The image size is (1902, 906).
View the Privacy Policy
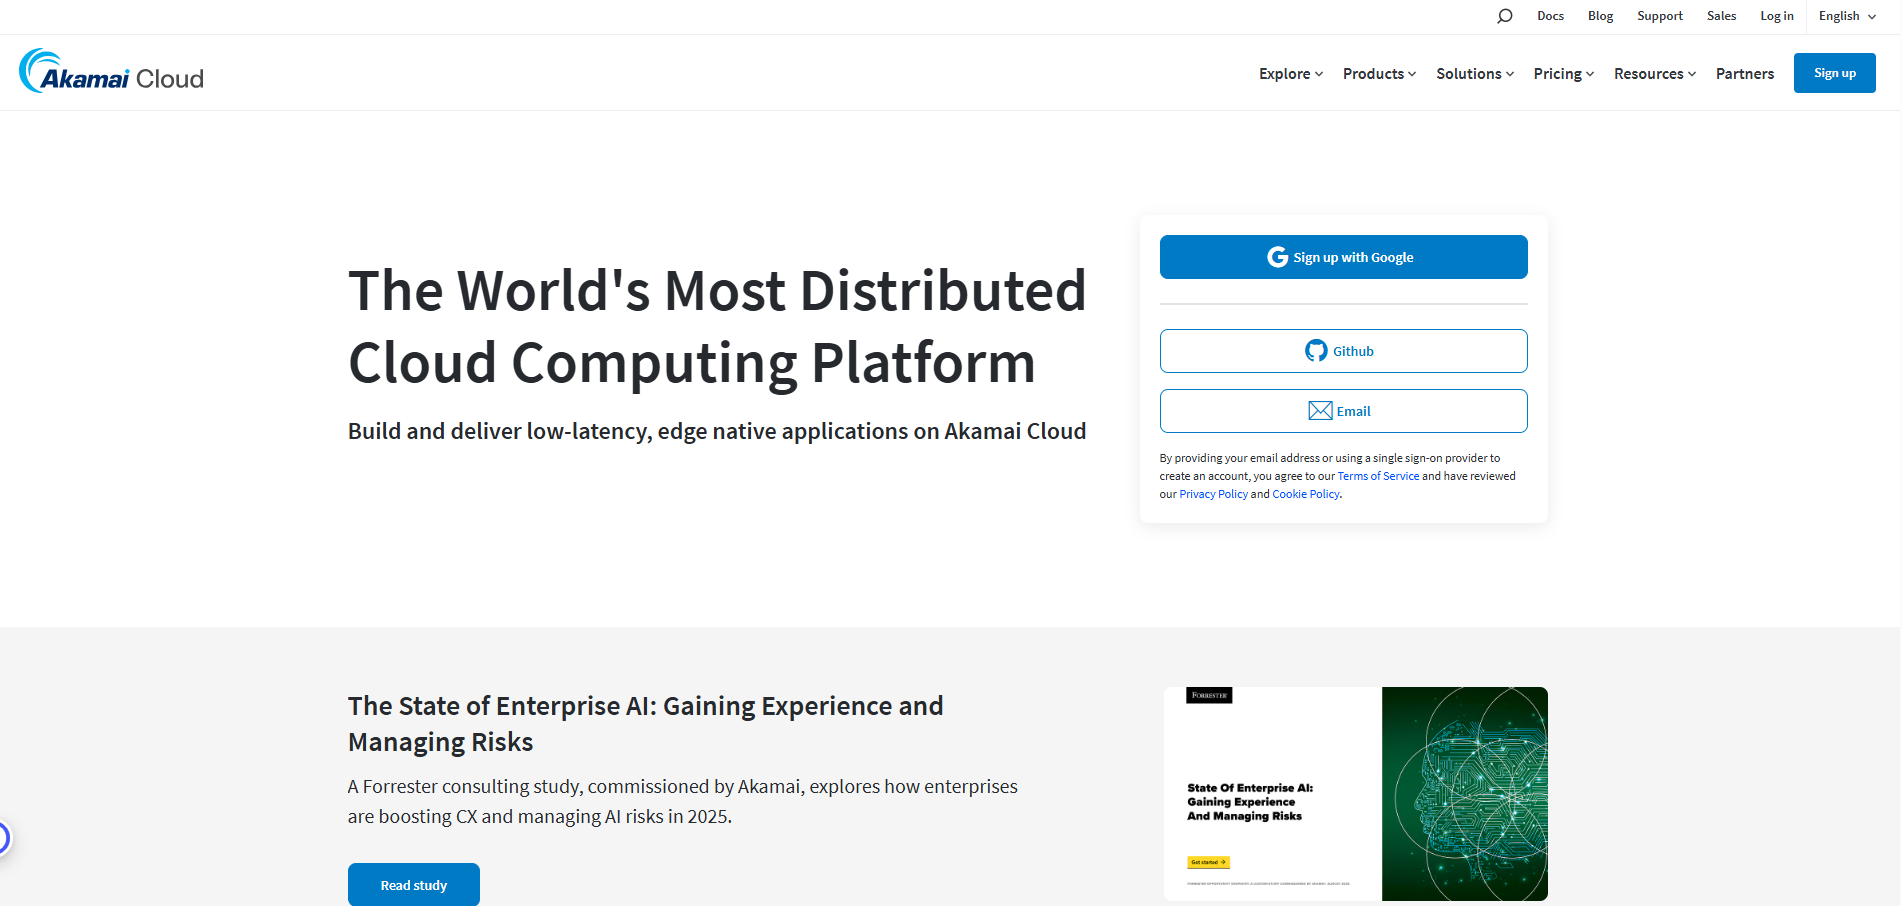[1213, 493]
